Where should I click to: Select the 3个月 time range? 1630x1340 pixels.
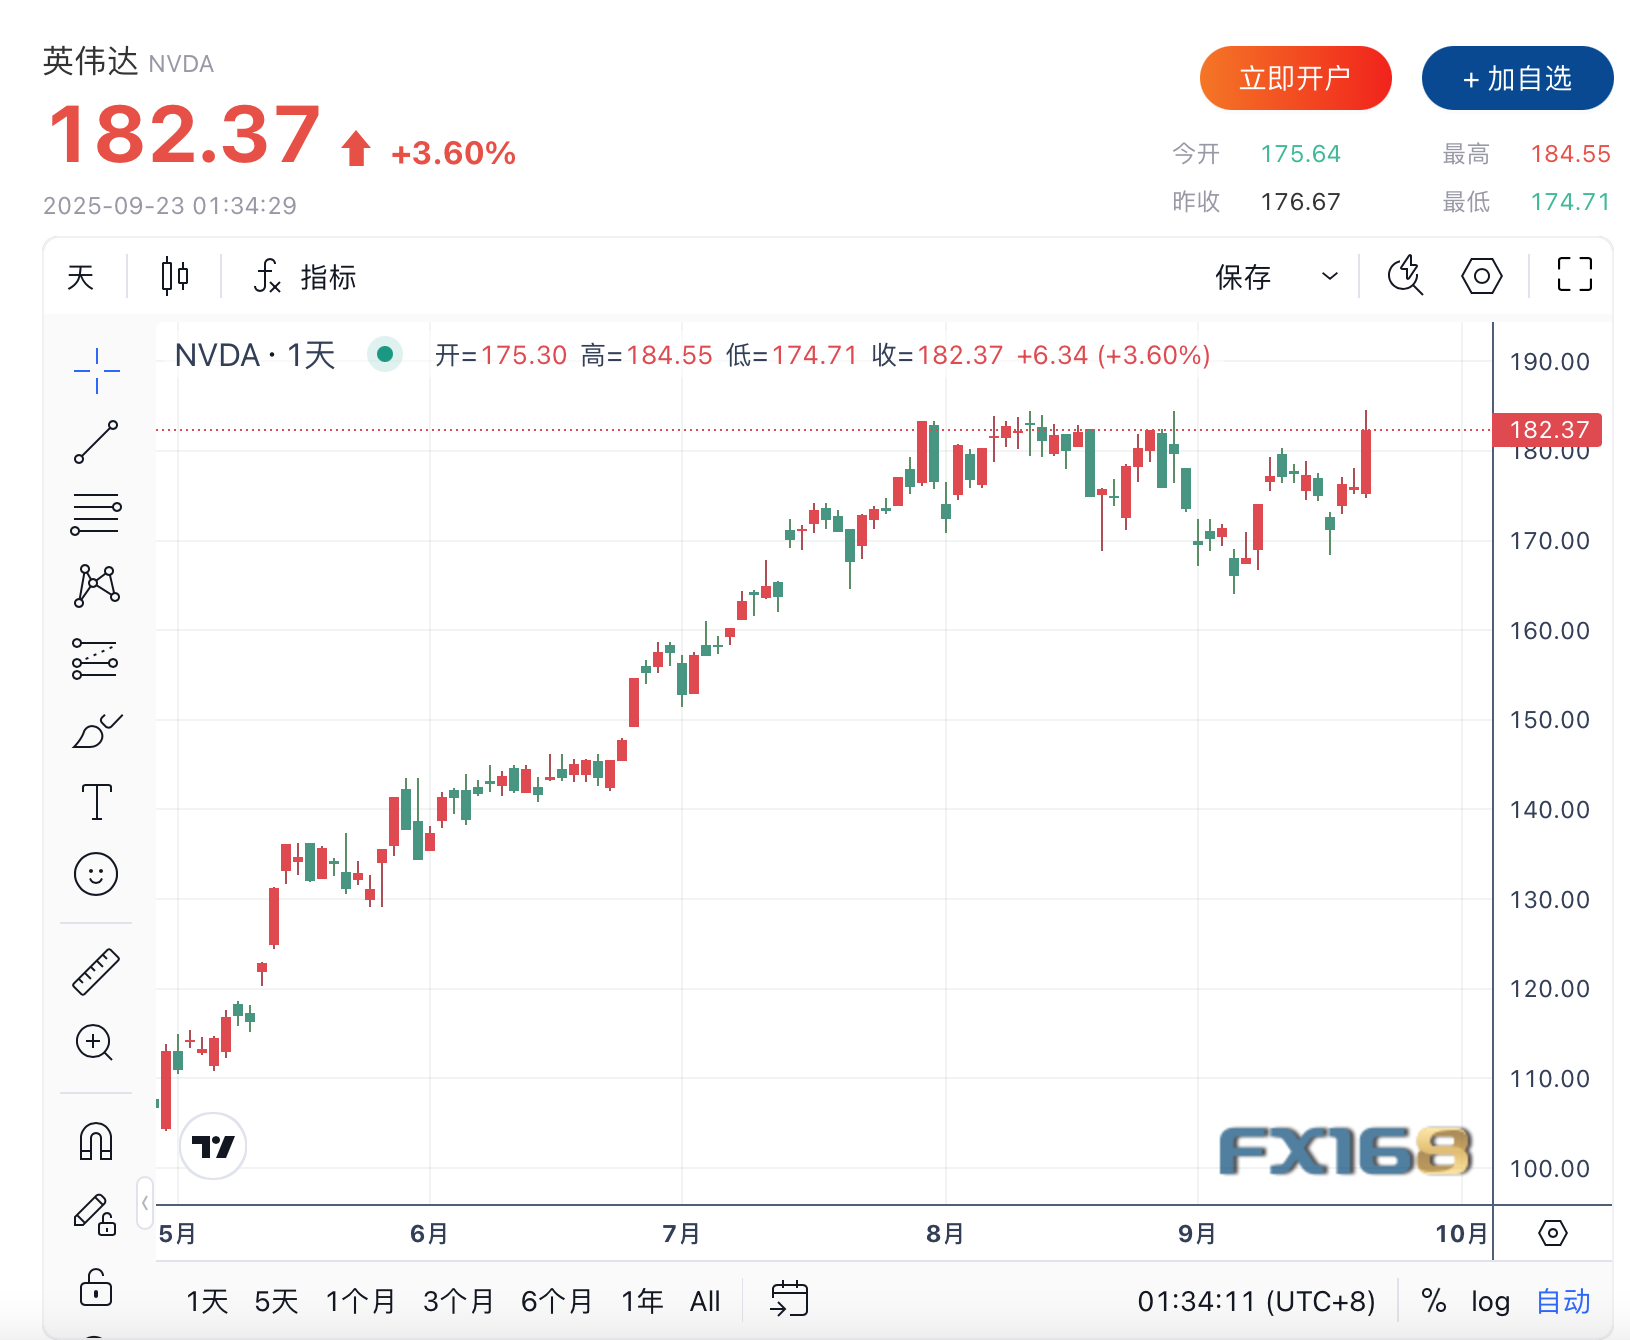458,1301
